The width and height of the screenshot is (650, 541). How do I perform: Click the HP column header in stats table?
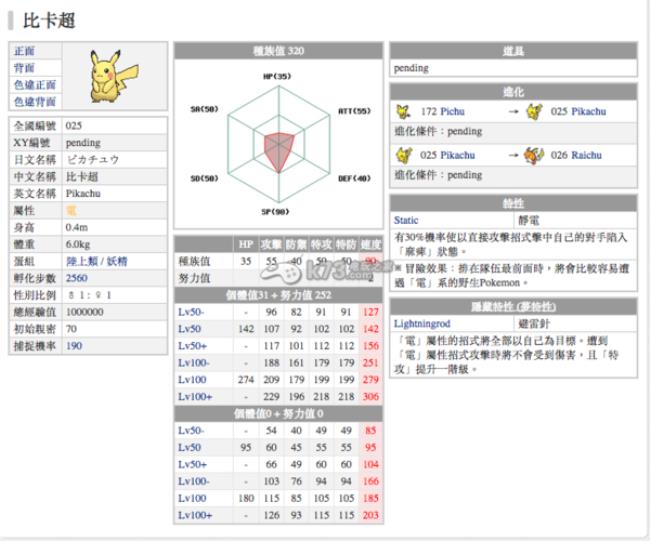(x=246, y=245)
